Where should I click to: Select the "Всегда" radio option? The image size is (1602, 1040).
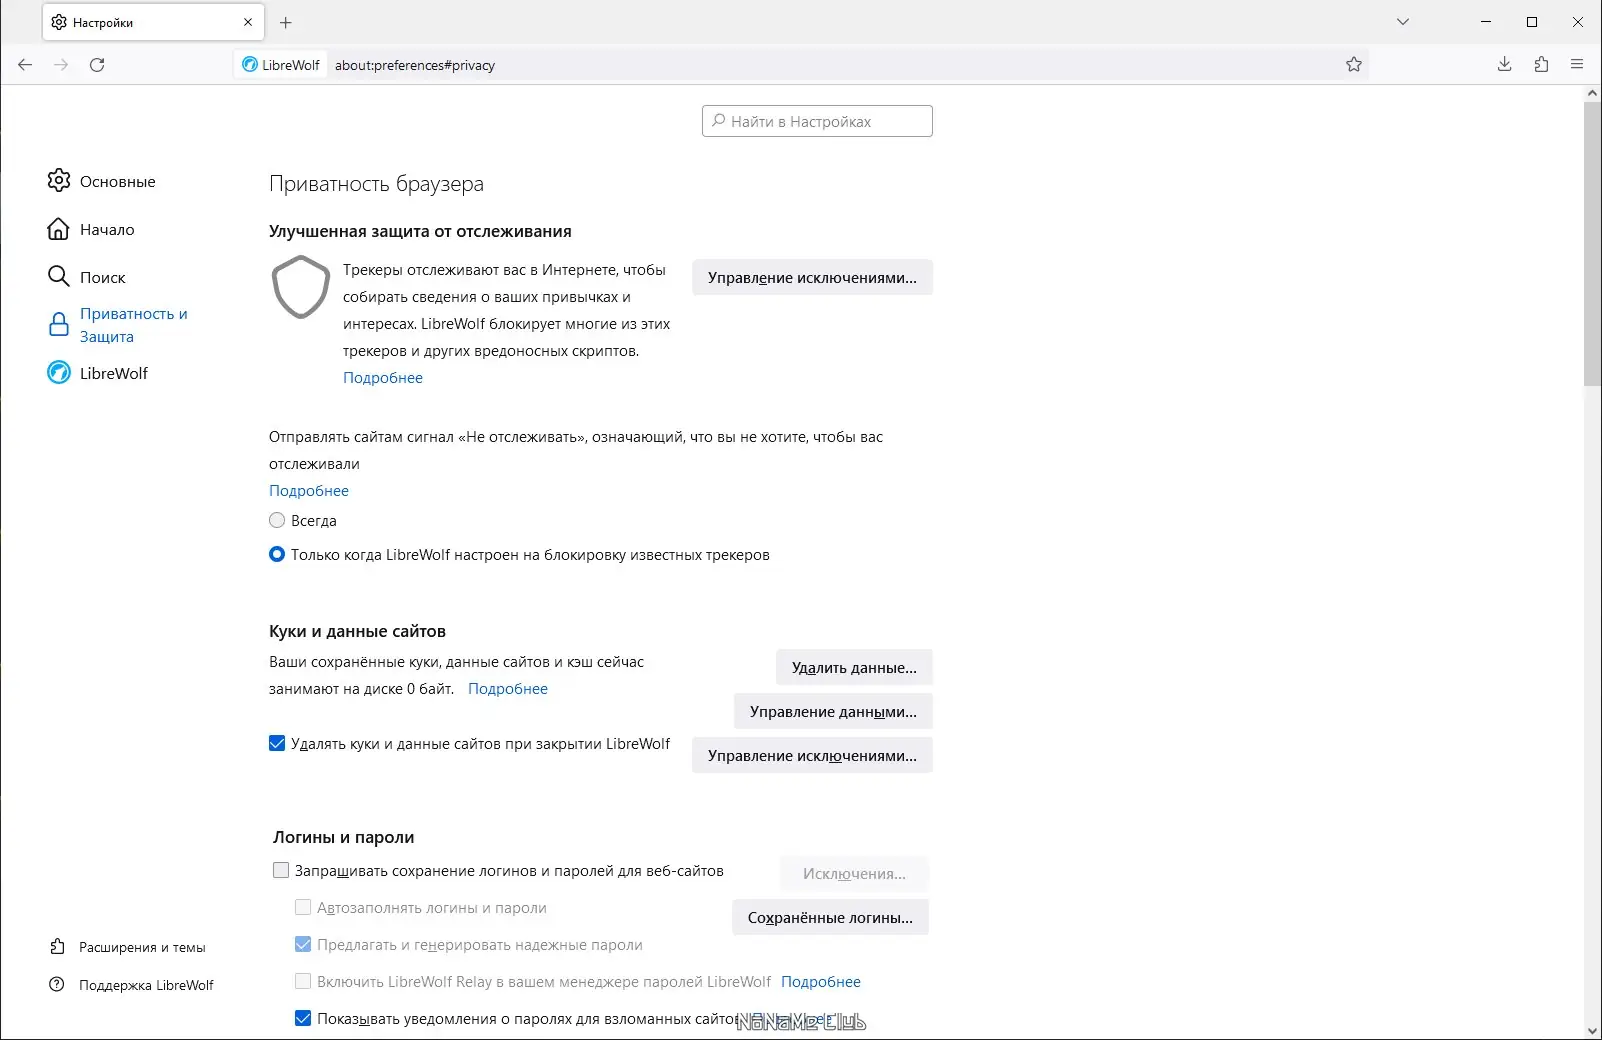click(277, 520)
